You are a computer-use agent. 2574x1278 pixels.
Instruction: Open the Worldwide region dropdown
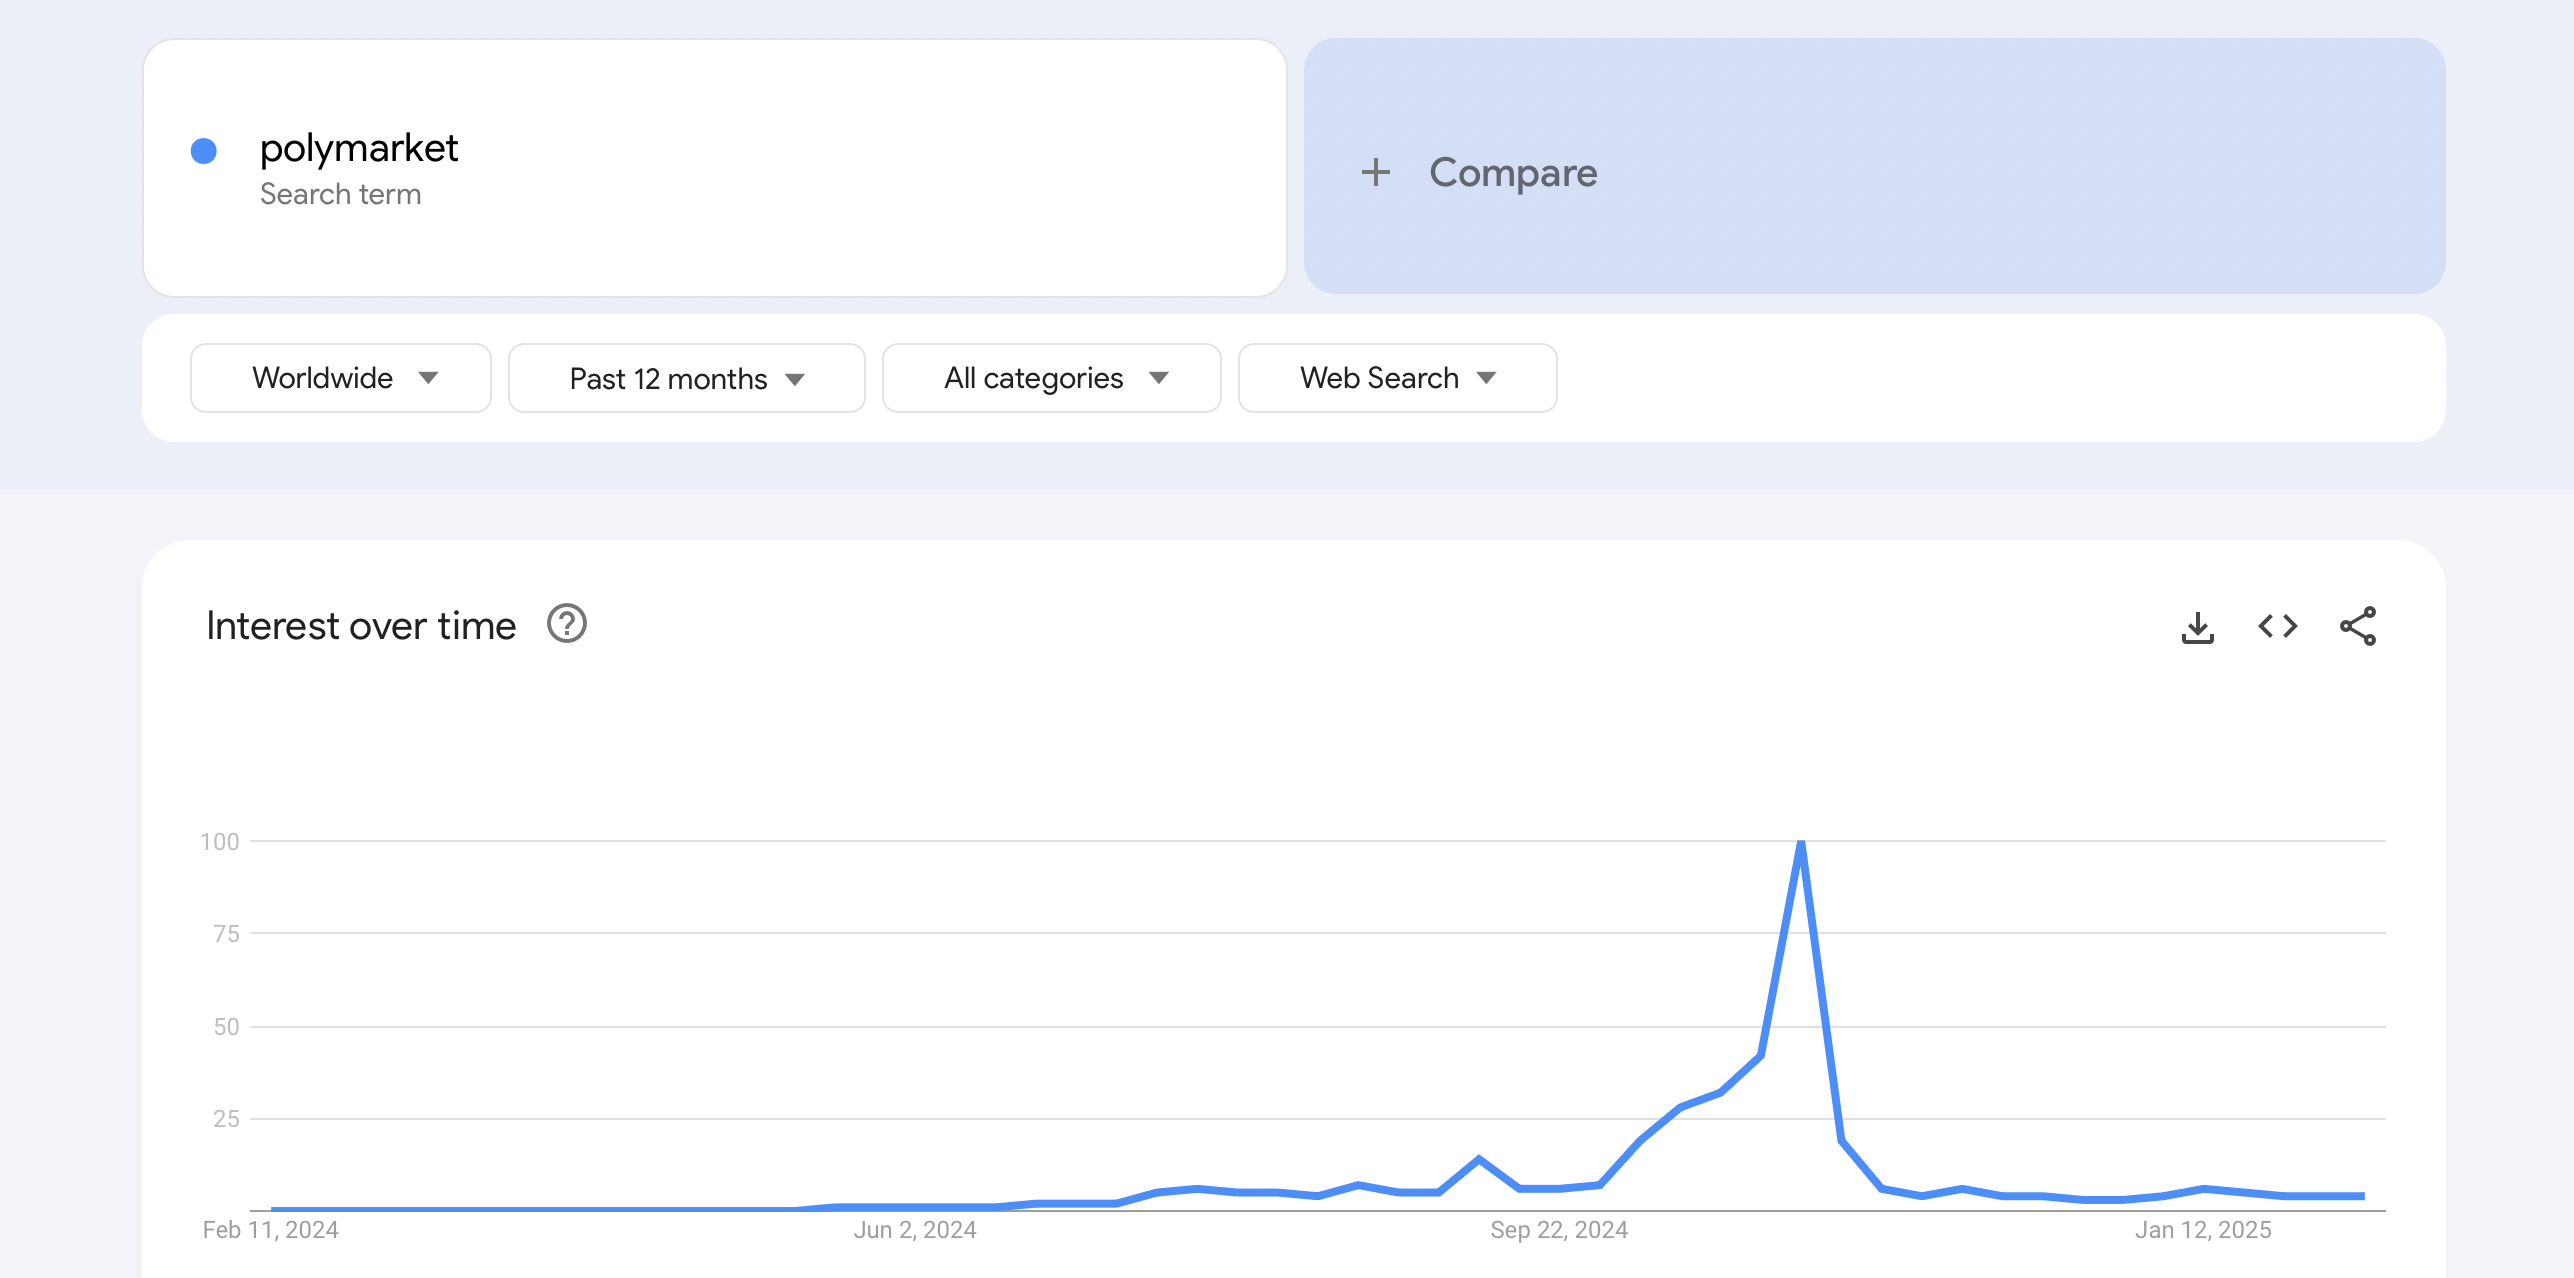[x=341, y=378]
